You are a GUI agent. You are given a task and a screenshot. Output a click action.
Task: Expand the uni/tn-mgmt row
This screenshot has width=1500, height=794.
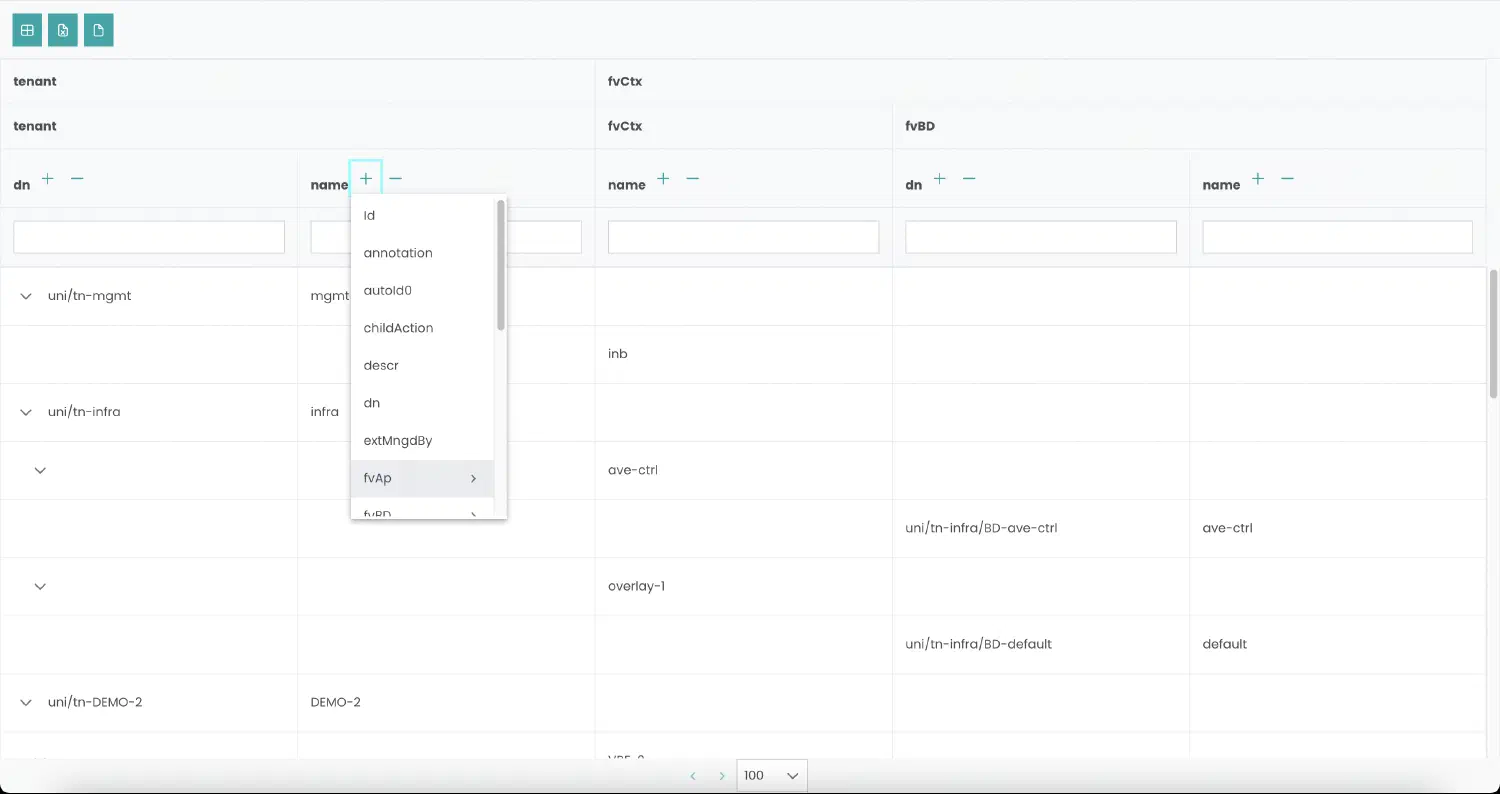coord(25,296)
